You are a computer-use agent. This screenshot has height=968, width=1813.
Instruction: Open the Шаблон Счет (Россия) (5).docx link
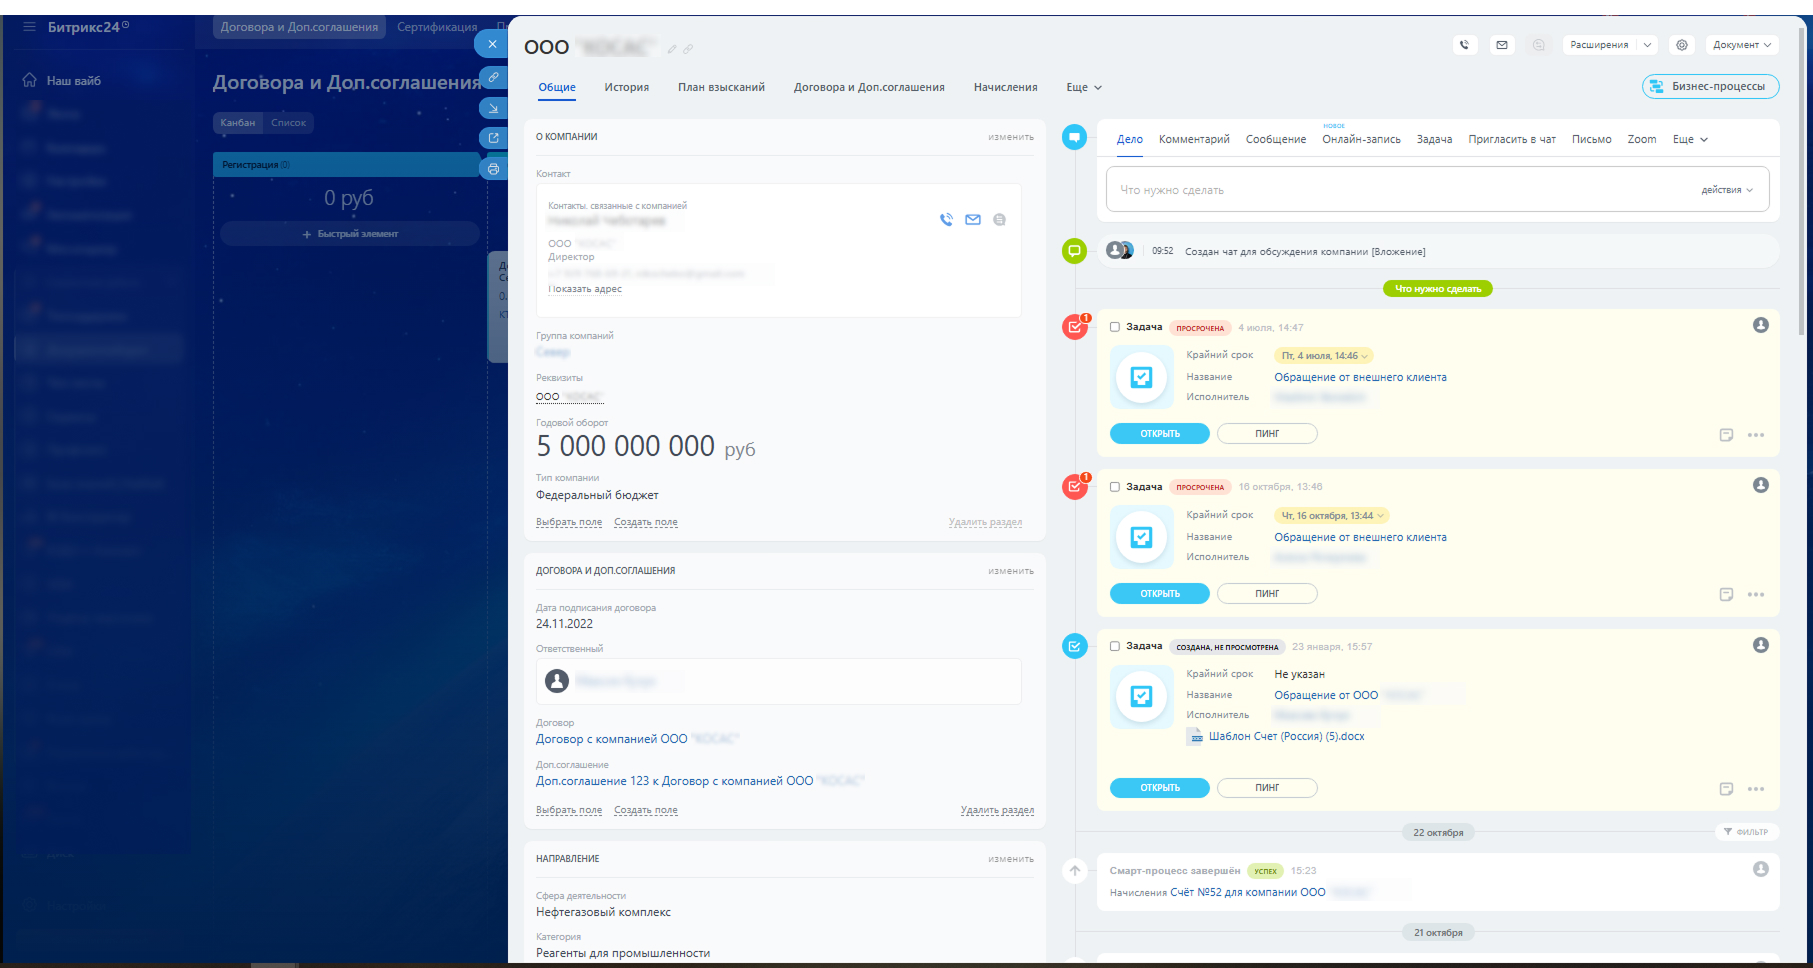click(1286, 737)
